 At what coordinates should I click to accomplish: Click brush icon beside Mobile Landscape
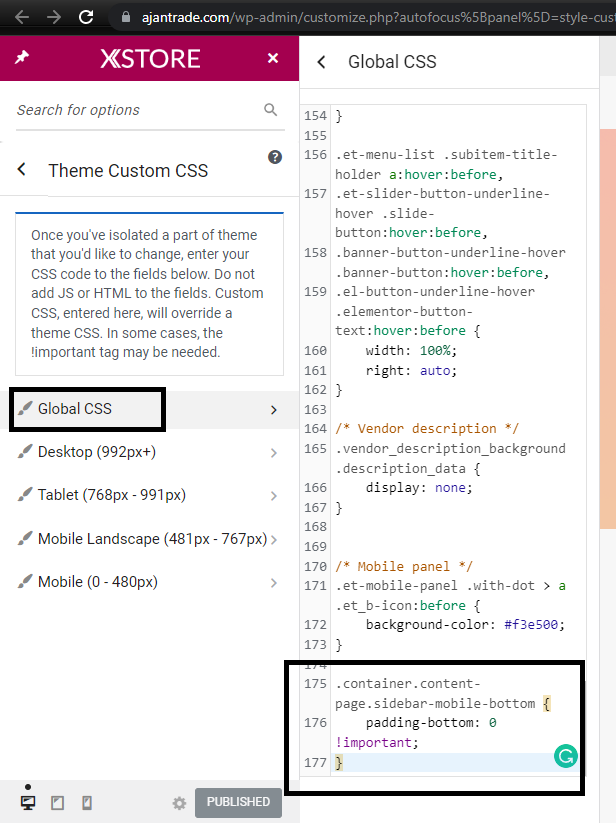pos(25,538)
